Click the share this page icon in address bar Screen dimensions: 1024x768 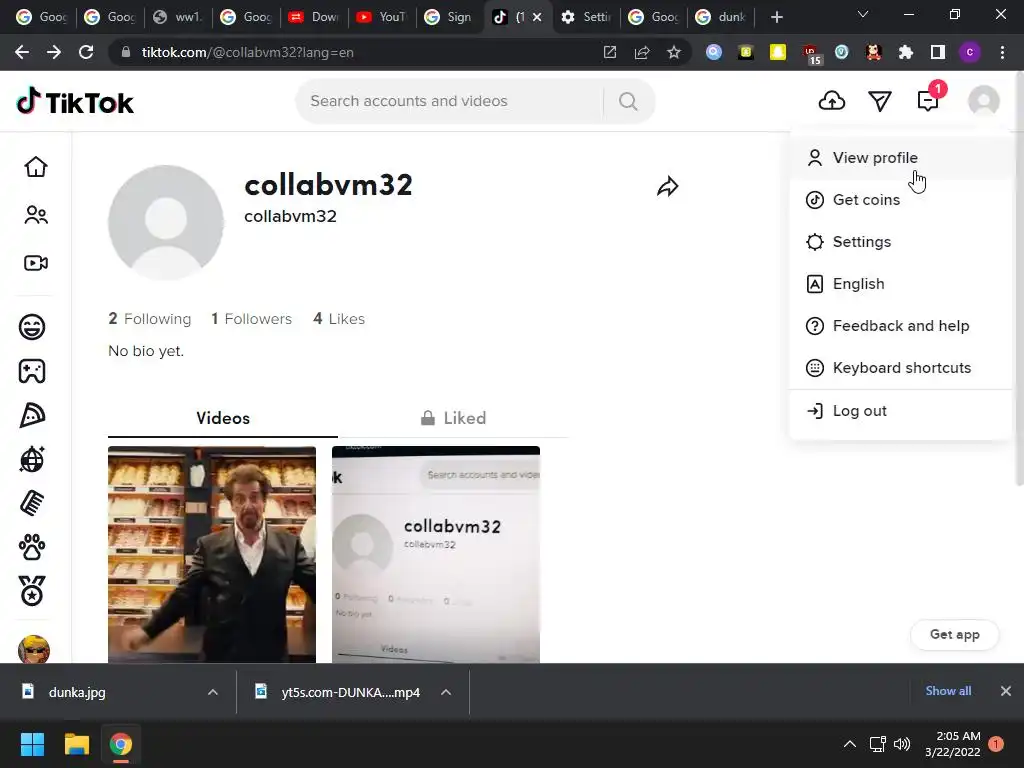tap(642, 52)
